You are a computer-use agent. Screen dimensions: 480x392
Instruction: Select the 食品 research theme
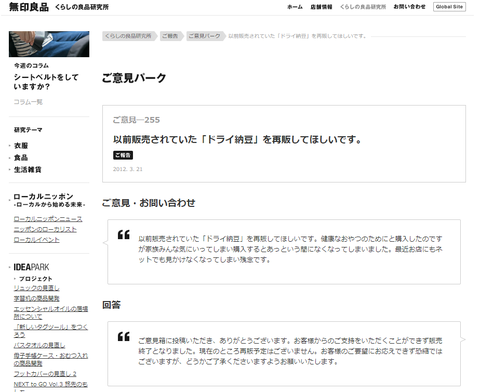click(21, 158)
